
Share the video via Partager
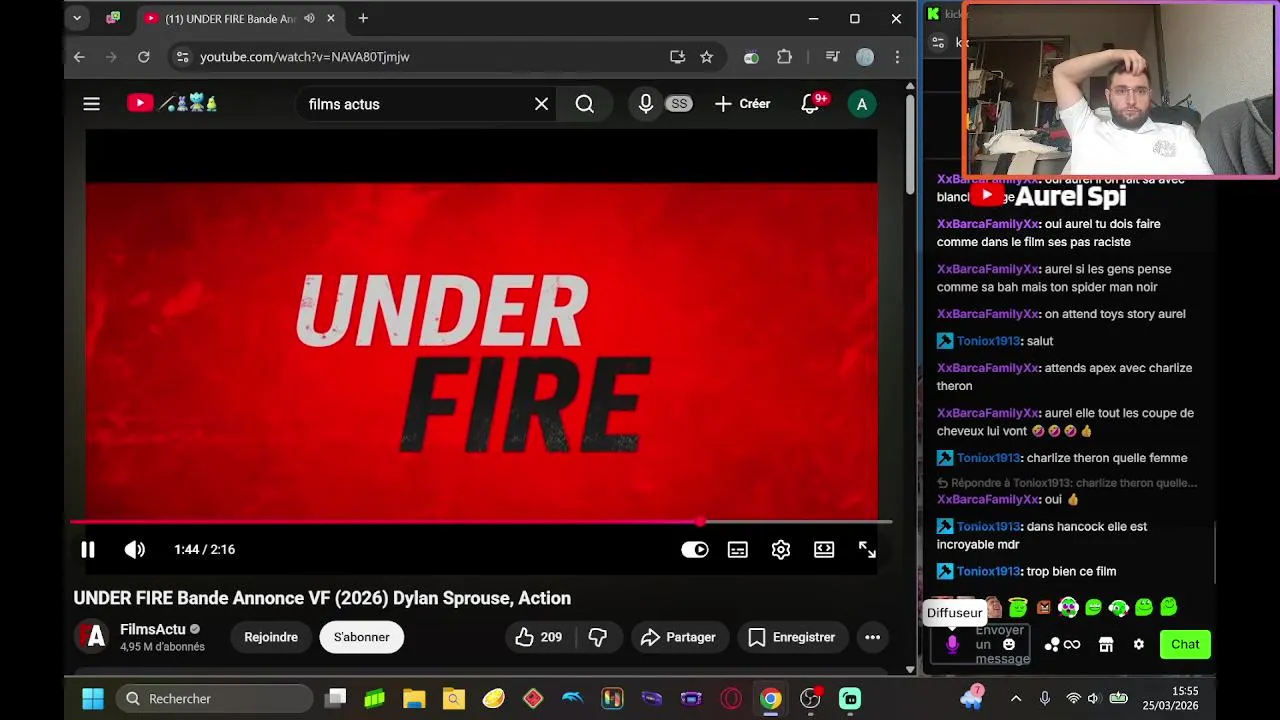[678, 637]
